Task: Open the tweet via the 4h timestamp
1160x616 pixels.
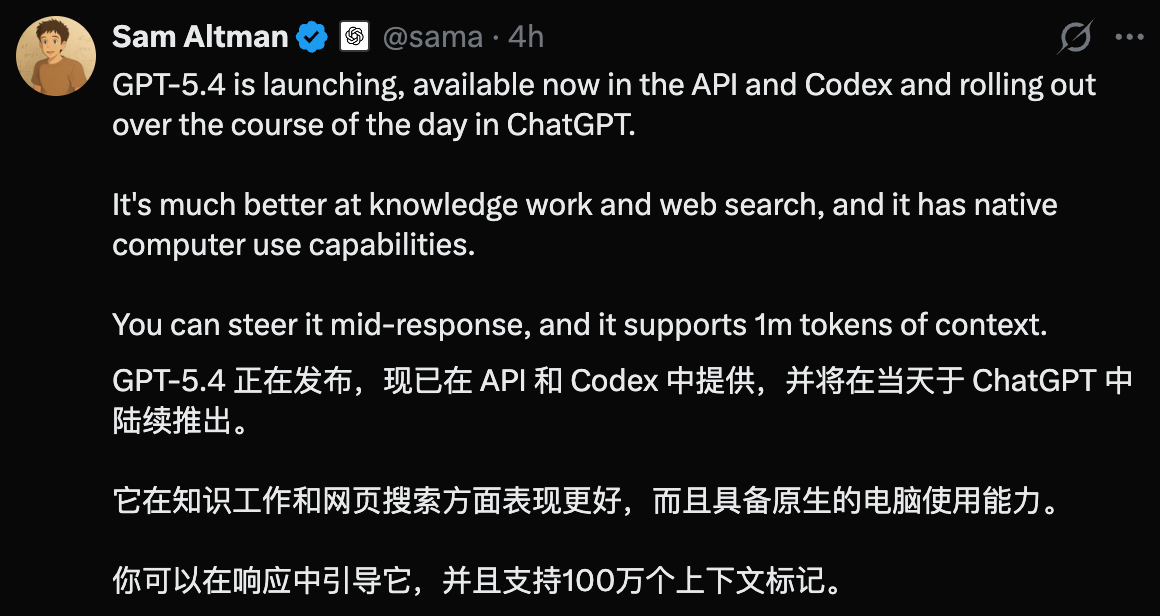Action: click(526, 38)
